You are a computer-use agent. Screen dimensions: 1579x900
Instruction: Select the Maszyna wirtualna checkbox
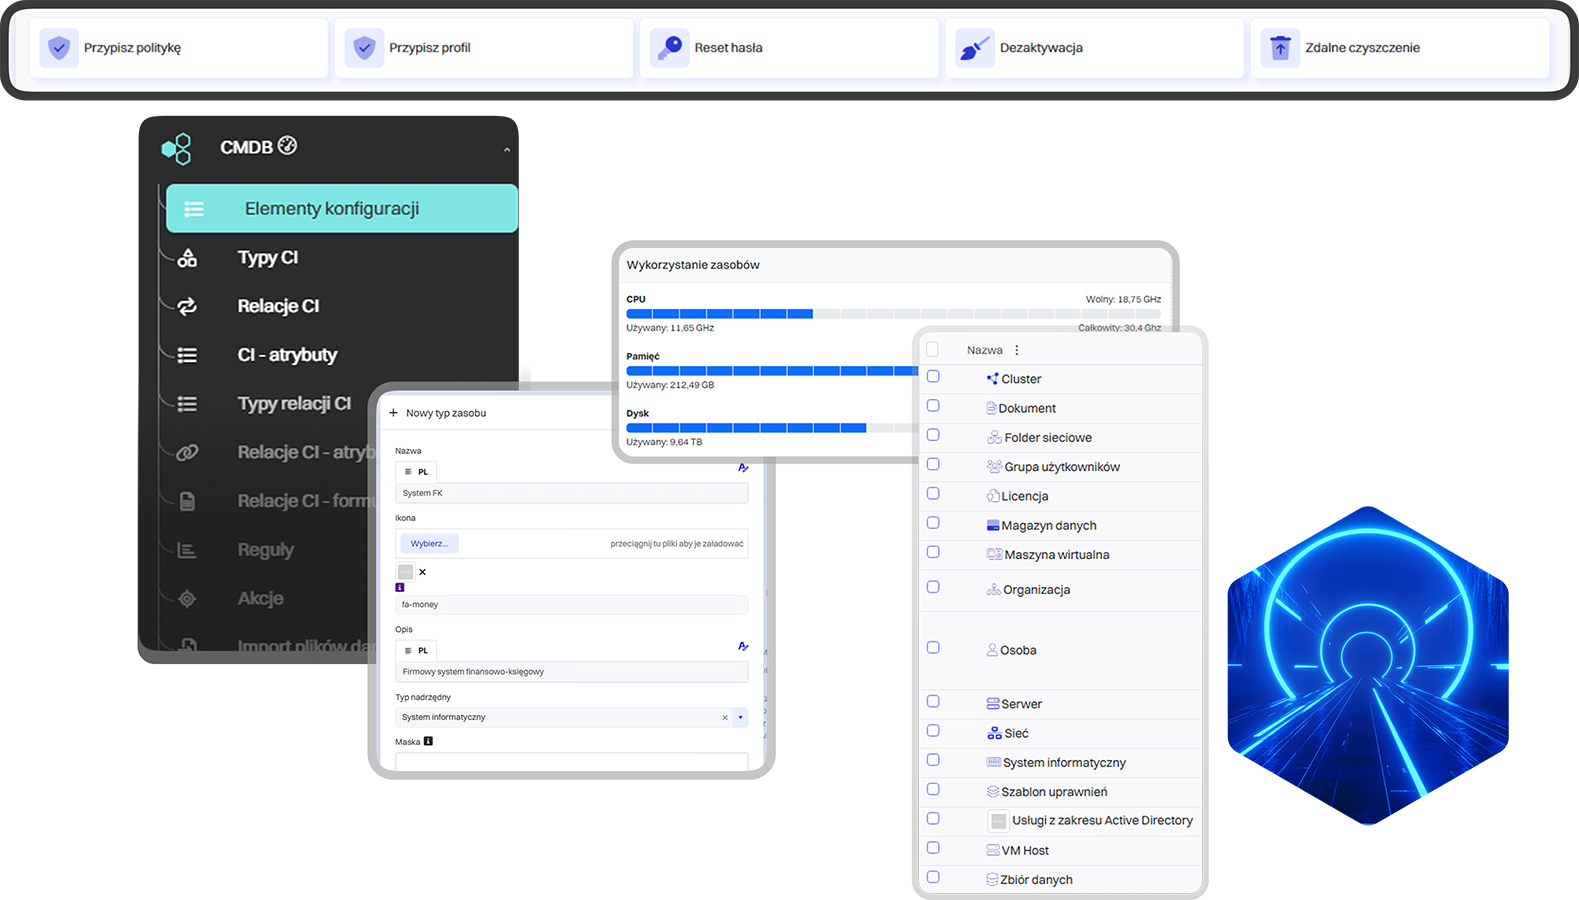pyautogui.click(x=933, y=552)
